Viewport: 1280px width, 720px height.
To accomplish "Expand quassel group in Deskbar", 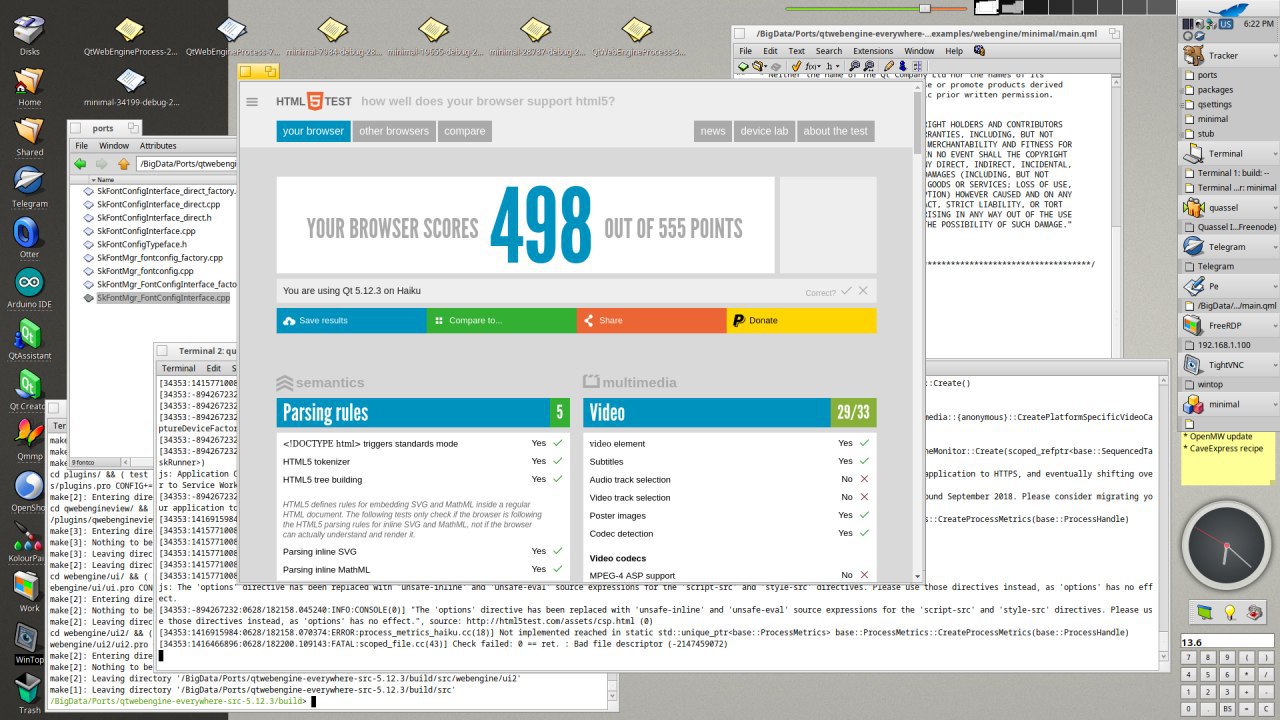I will [1273, 208].
